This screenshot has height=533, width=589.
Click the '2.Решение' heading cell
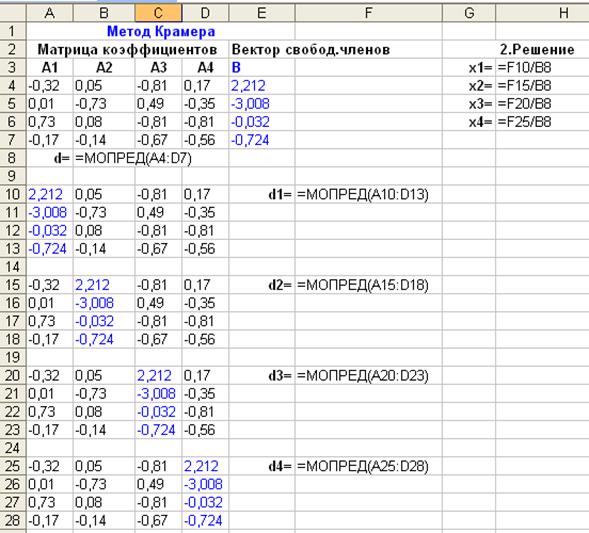coord(537,49)
